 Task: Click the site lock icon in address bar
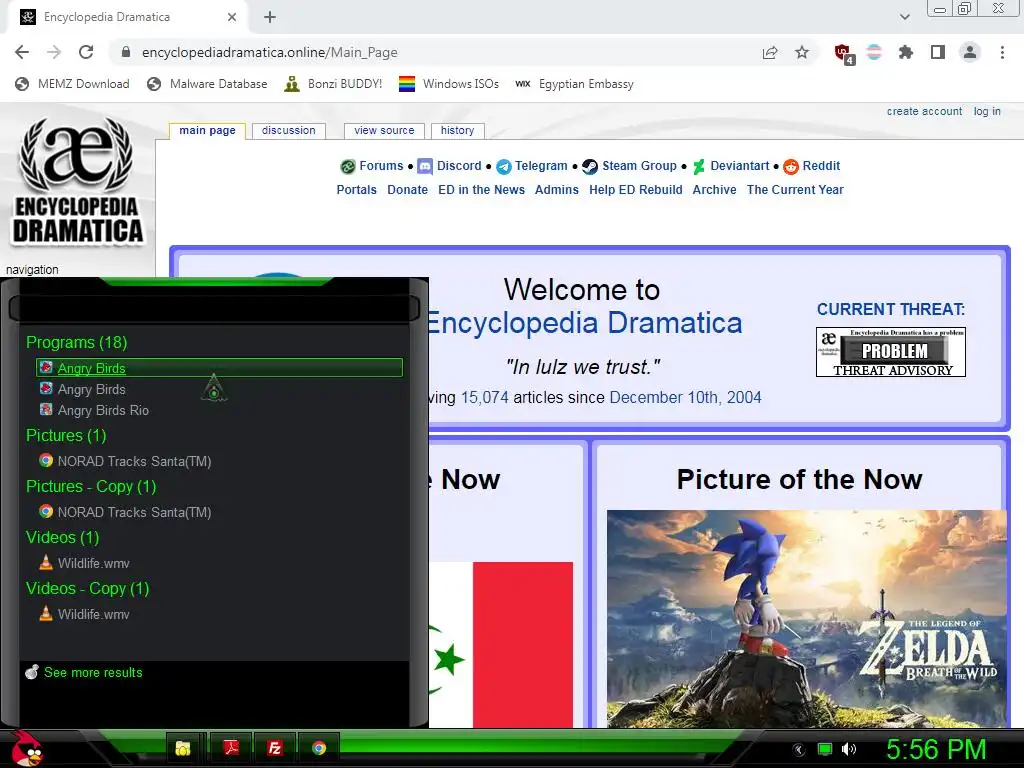click(x=126, y=52)
